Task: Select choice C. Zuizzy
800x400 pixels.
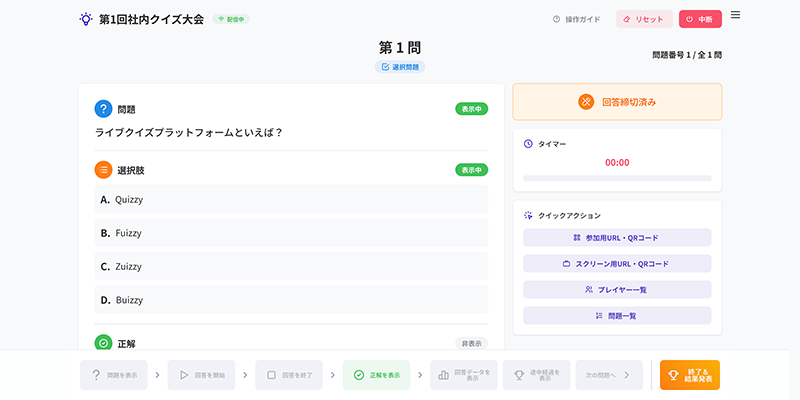Action: tap(291, 266)
